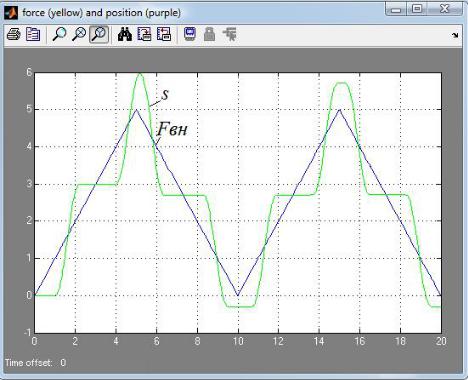Open the Signal selection tool
Image resolution: width=468 pixels, height=380 pixels.
[x=230, y=34]
